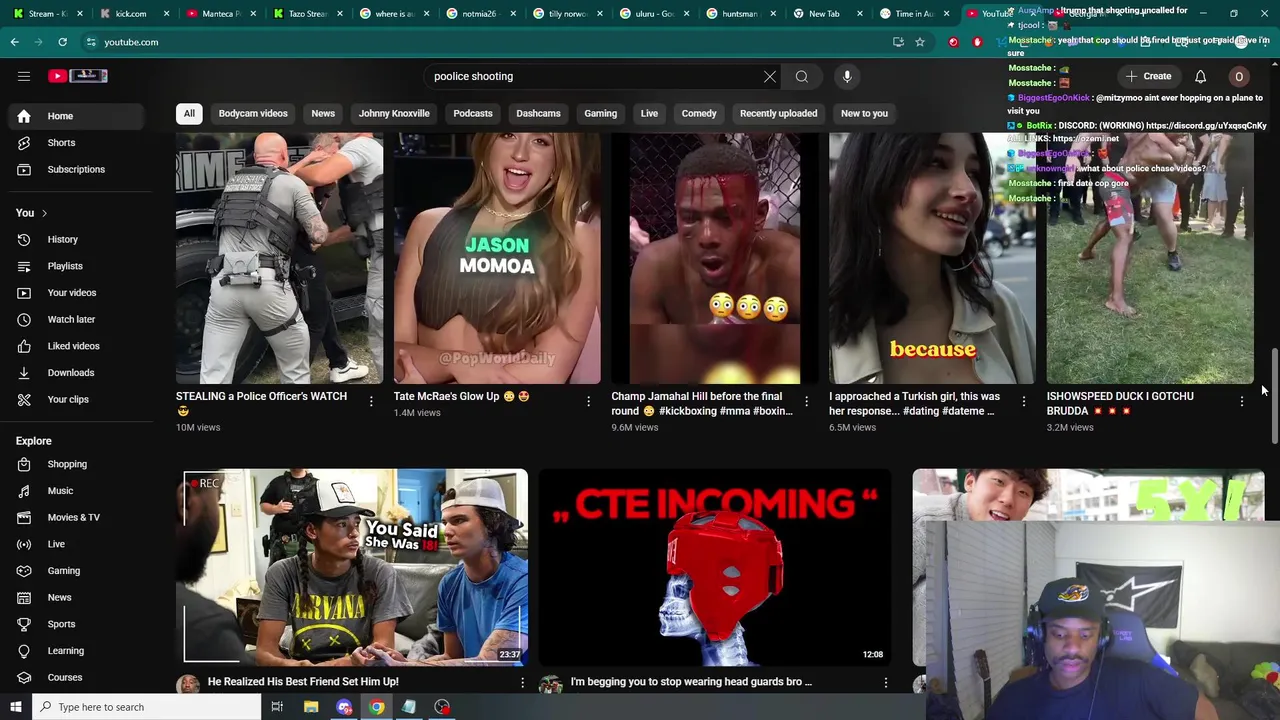Open watch History
The height and width of the screenshot is (720, 1280).
[x=76, y=240]
